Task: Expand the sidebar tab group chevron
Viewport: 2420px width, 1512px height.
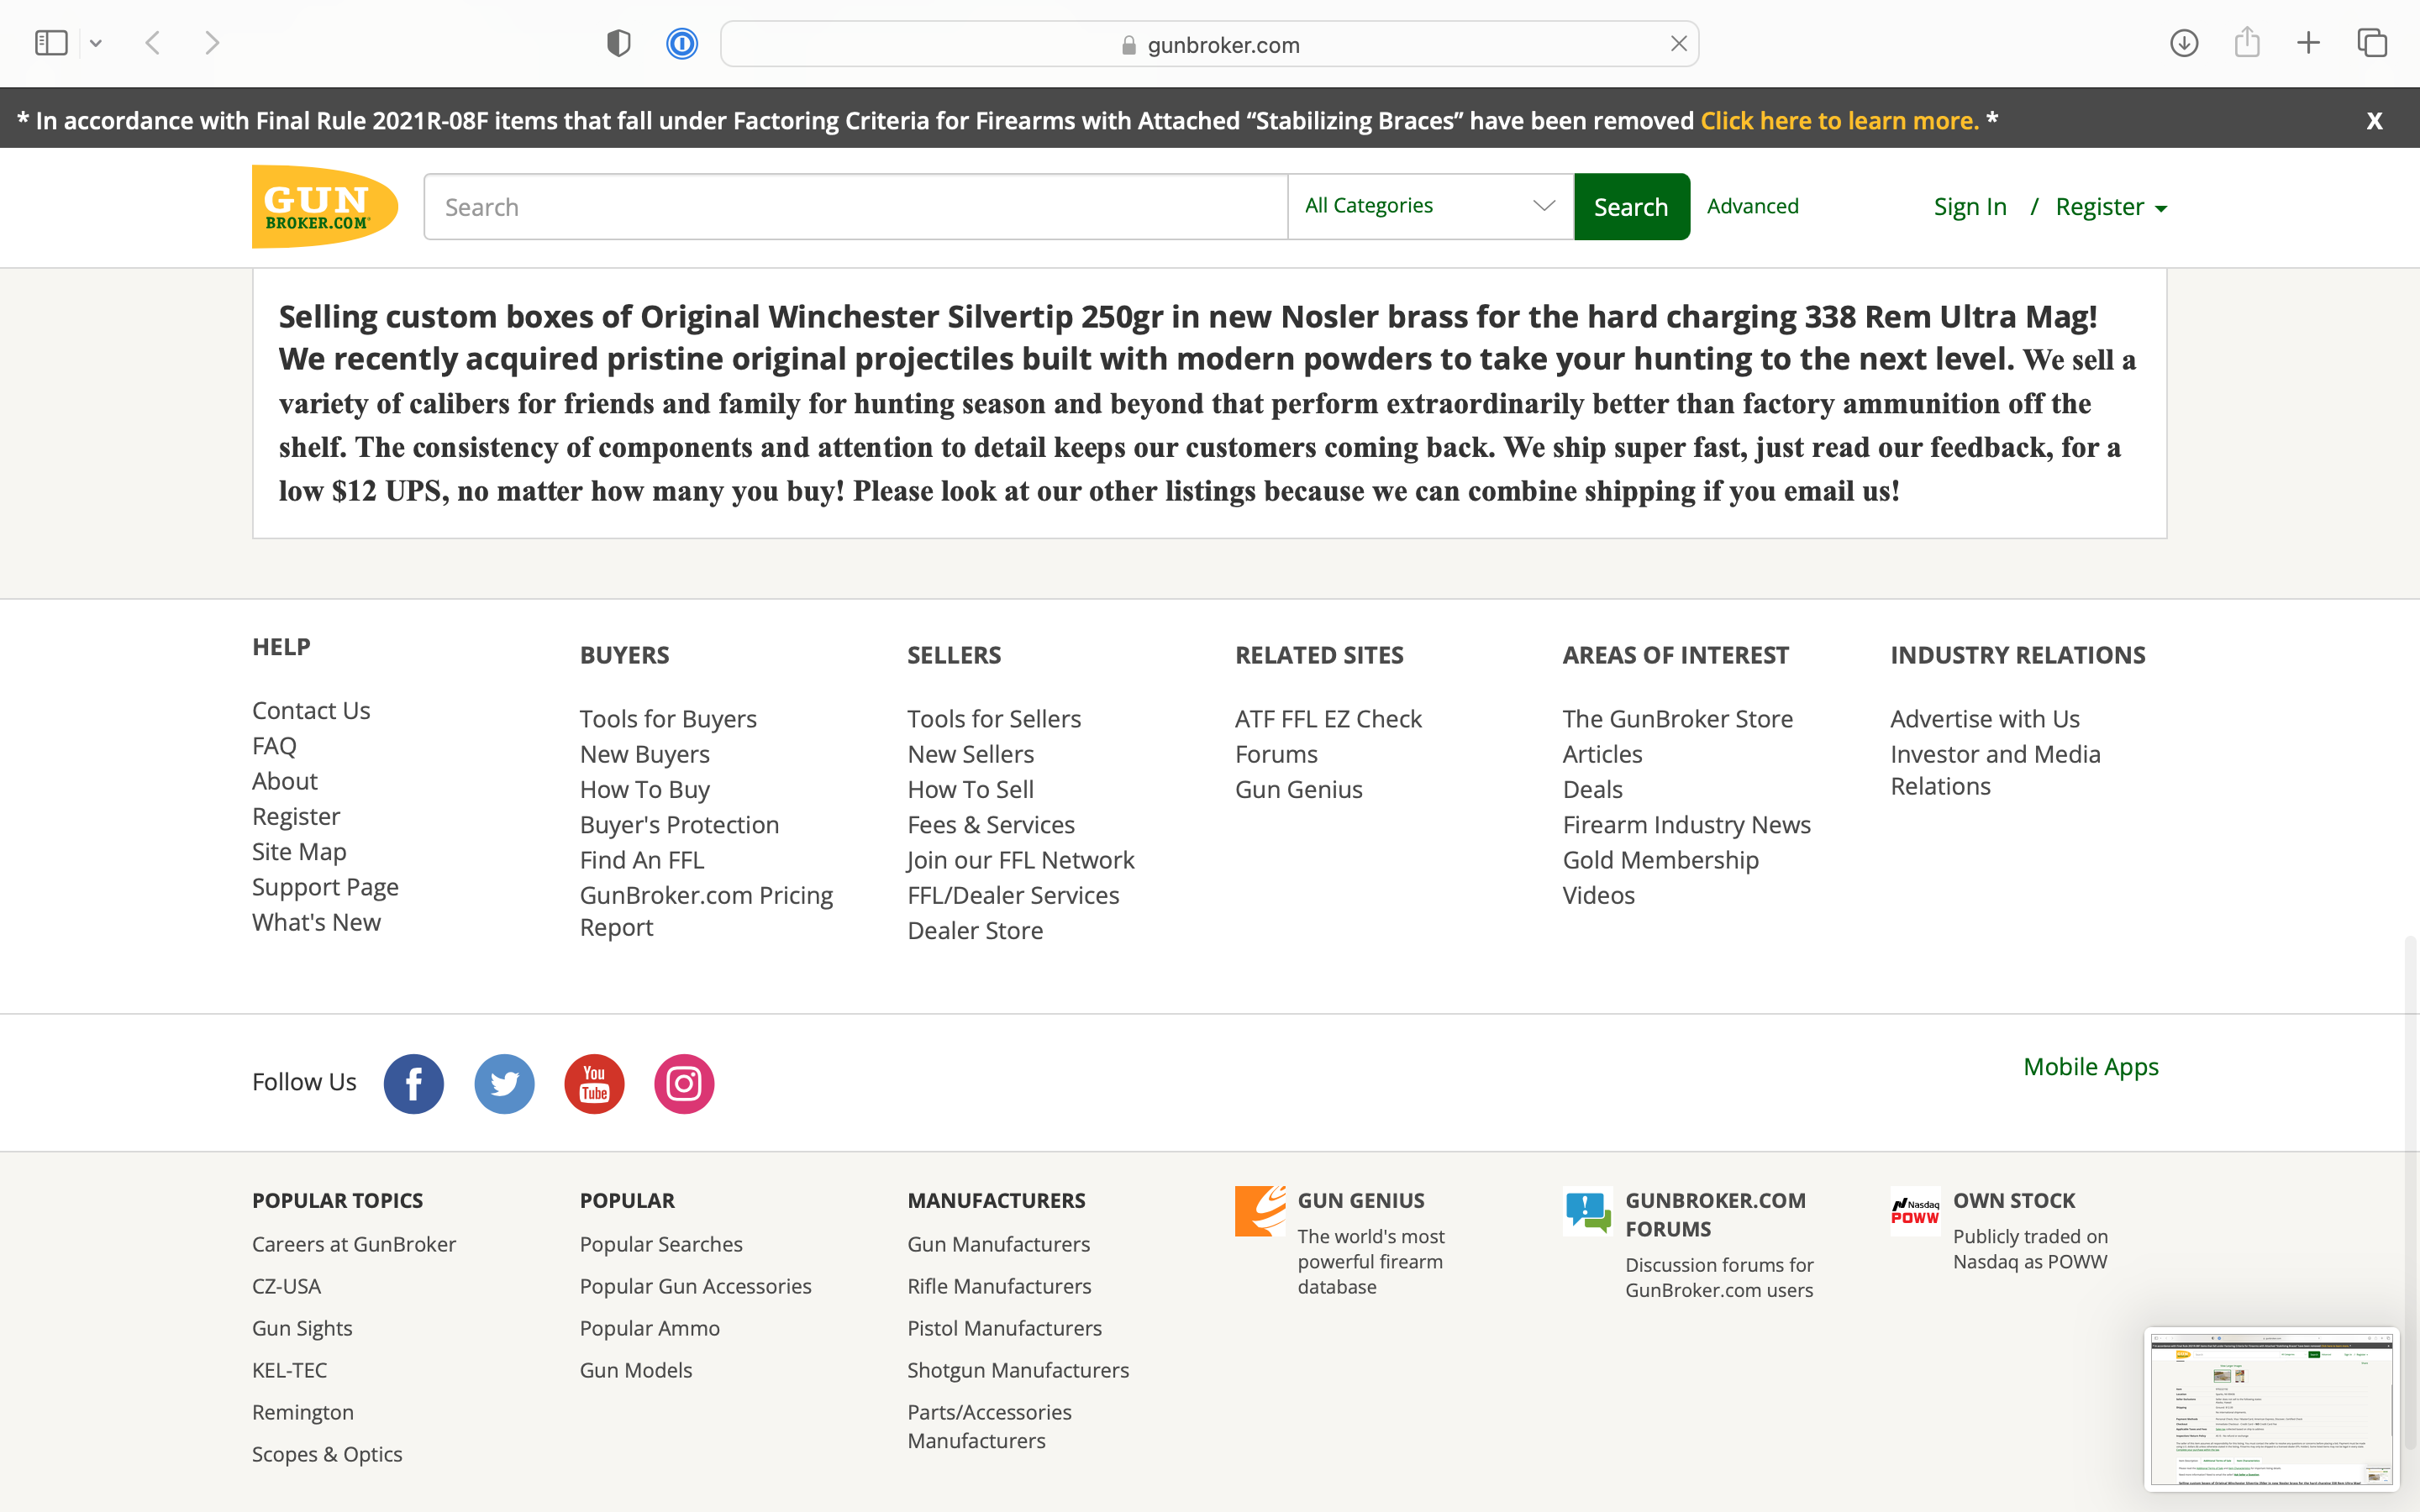Action: tap(96, 43)
